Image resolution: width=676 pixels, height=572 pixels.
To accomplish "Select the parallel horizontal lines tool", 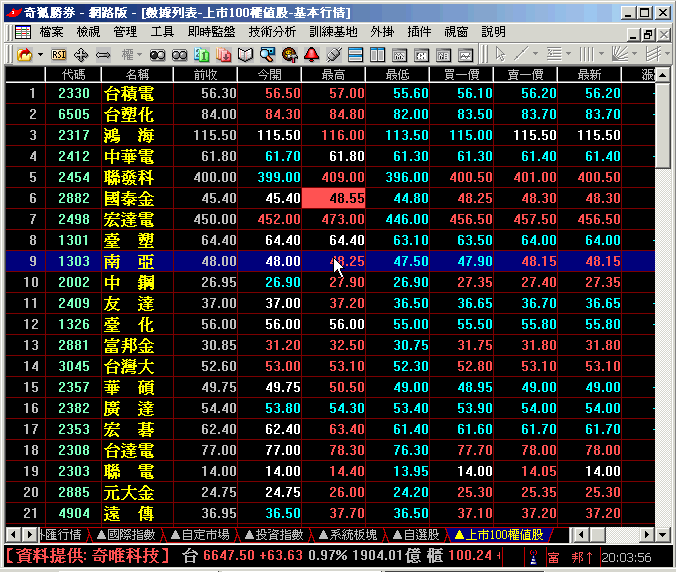I will click(x=554, y=54).
